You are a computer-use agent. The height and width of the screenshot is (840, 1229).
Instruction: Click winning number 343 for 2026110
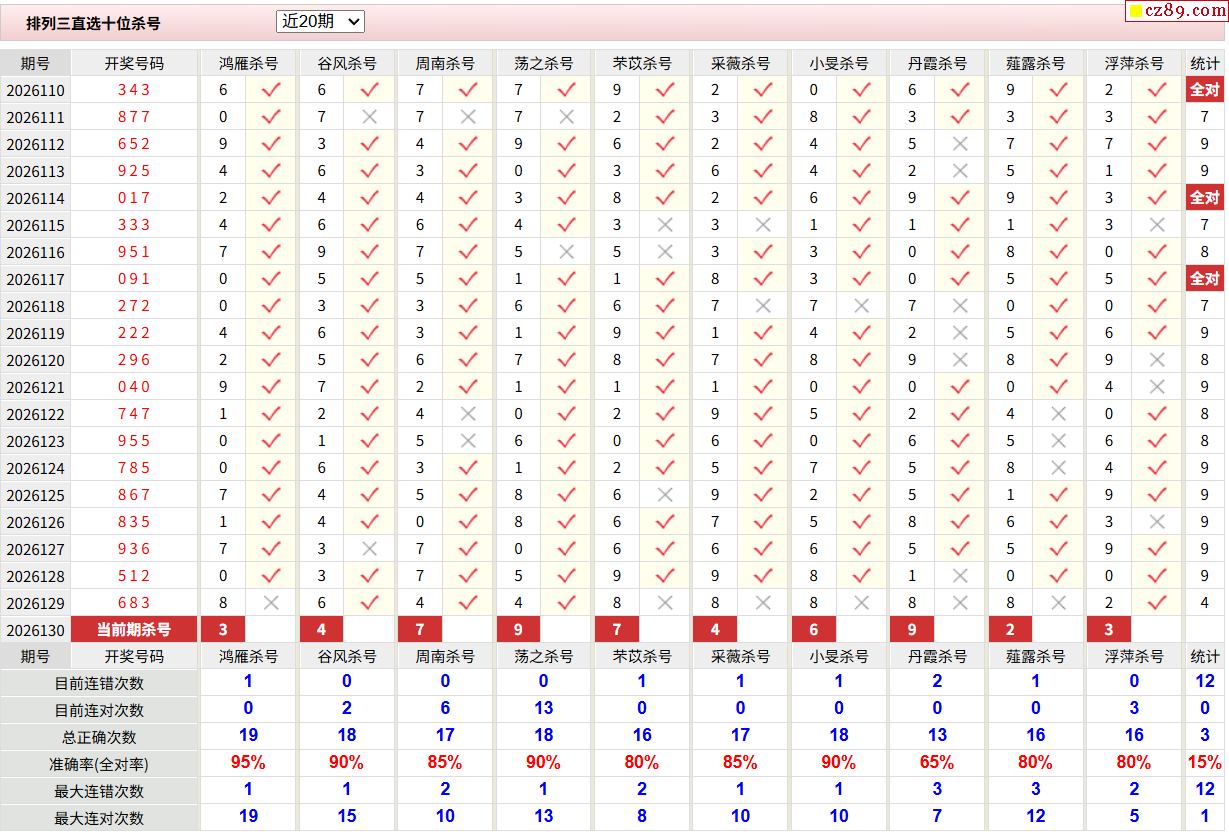[x=134, y=90]
